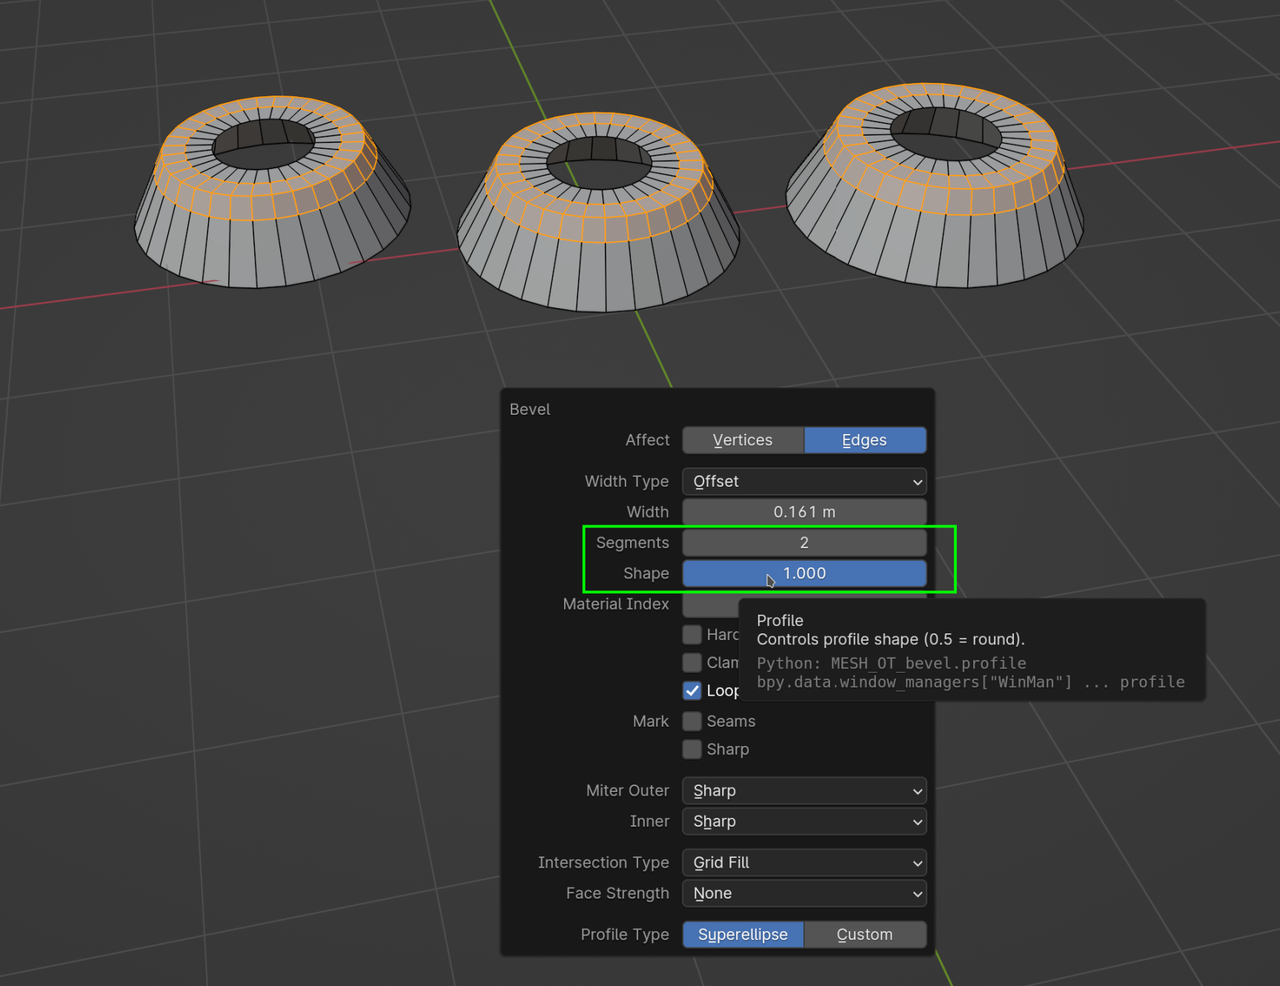This screenshot has height=986, width=1280.
Task: Open the Face Strength dropdown
Action: point(804,894)
